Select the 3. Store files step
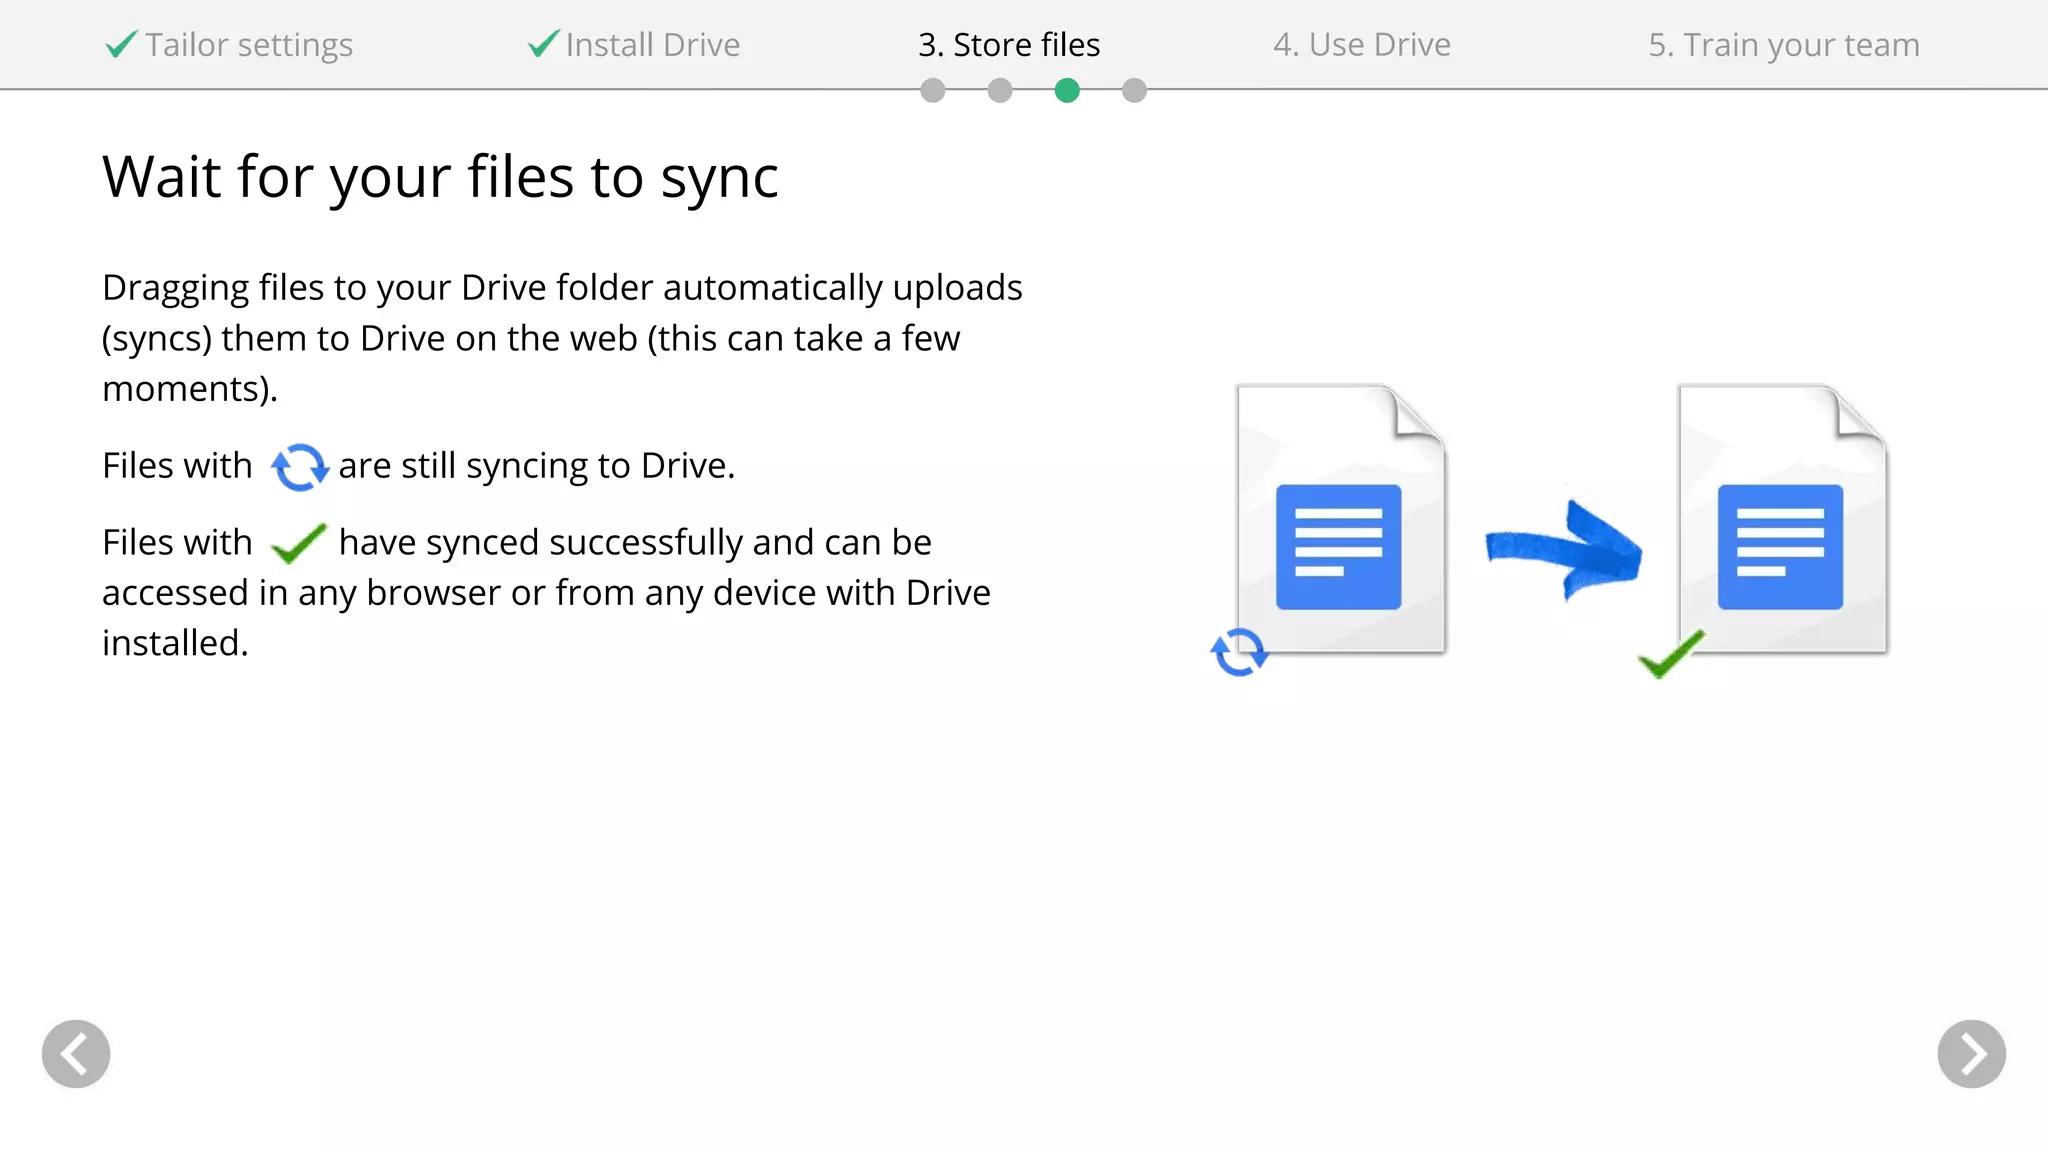Image resolution: width=2048 pixels, height=1152 pixels. (1009, 45)
